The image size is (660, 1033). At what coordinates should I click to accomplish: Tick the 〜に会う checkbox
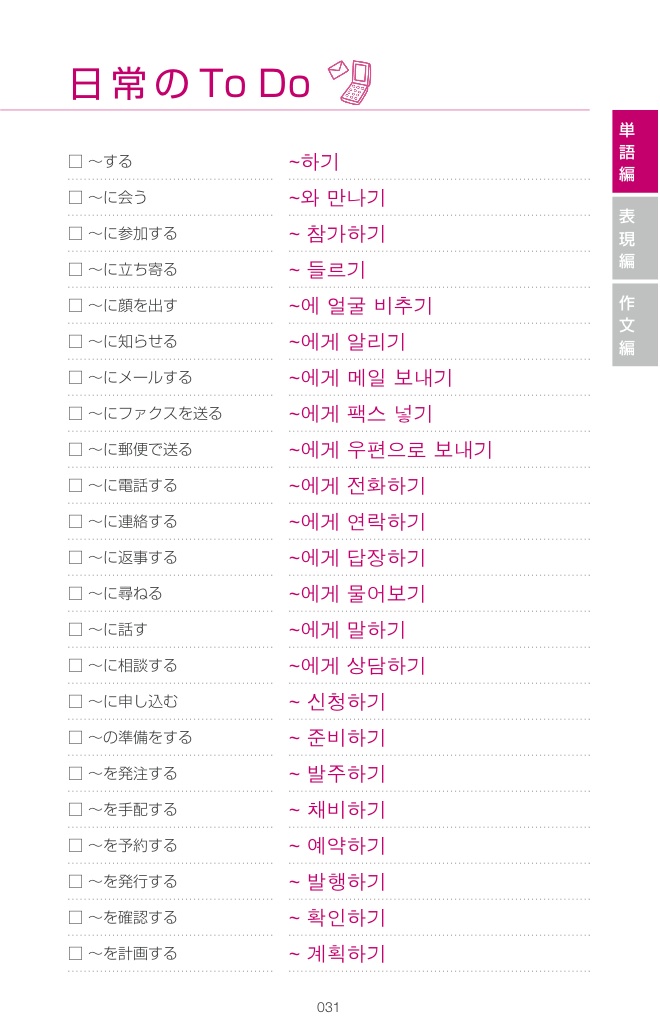click(75, 197)
